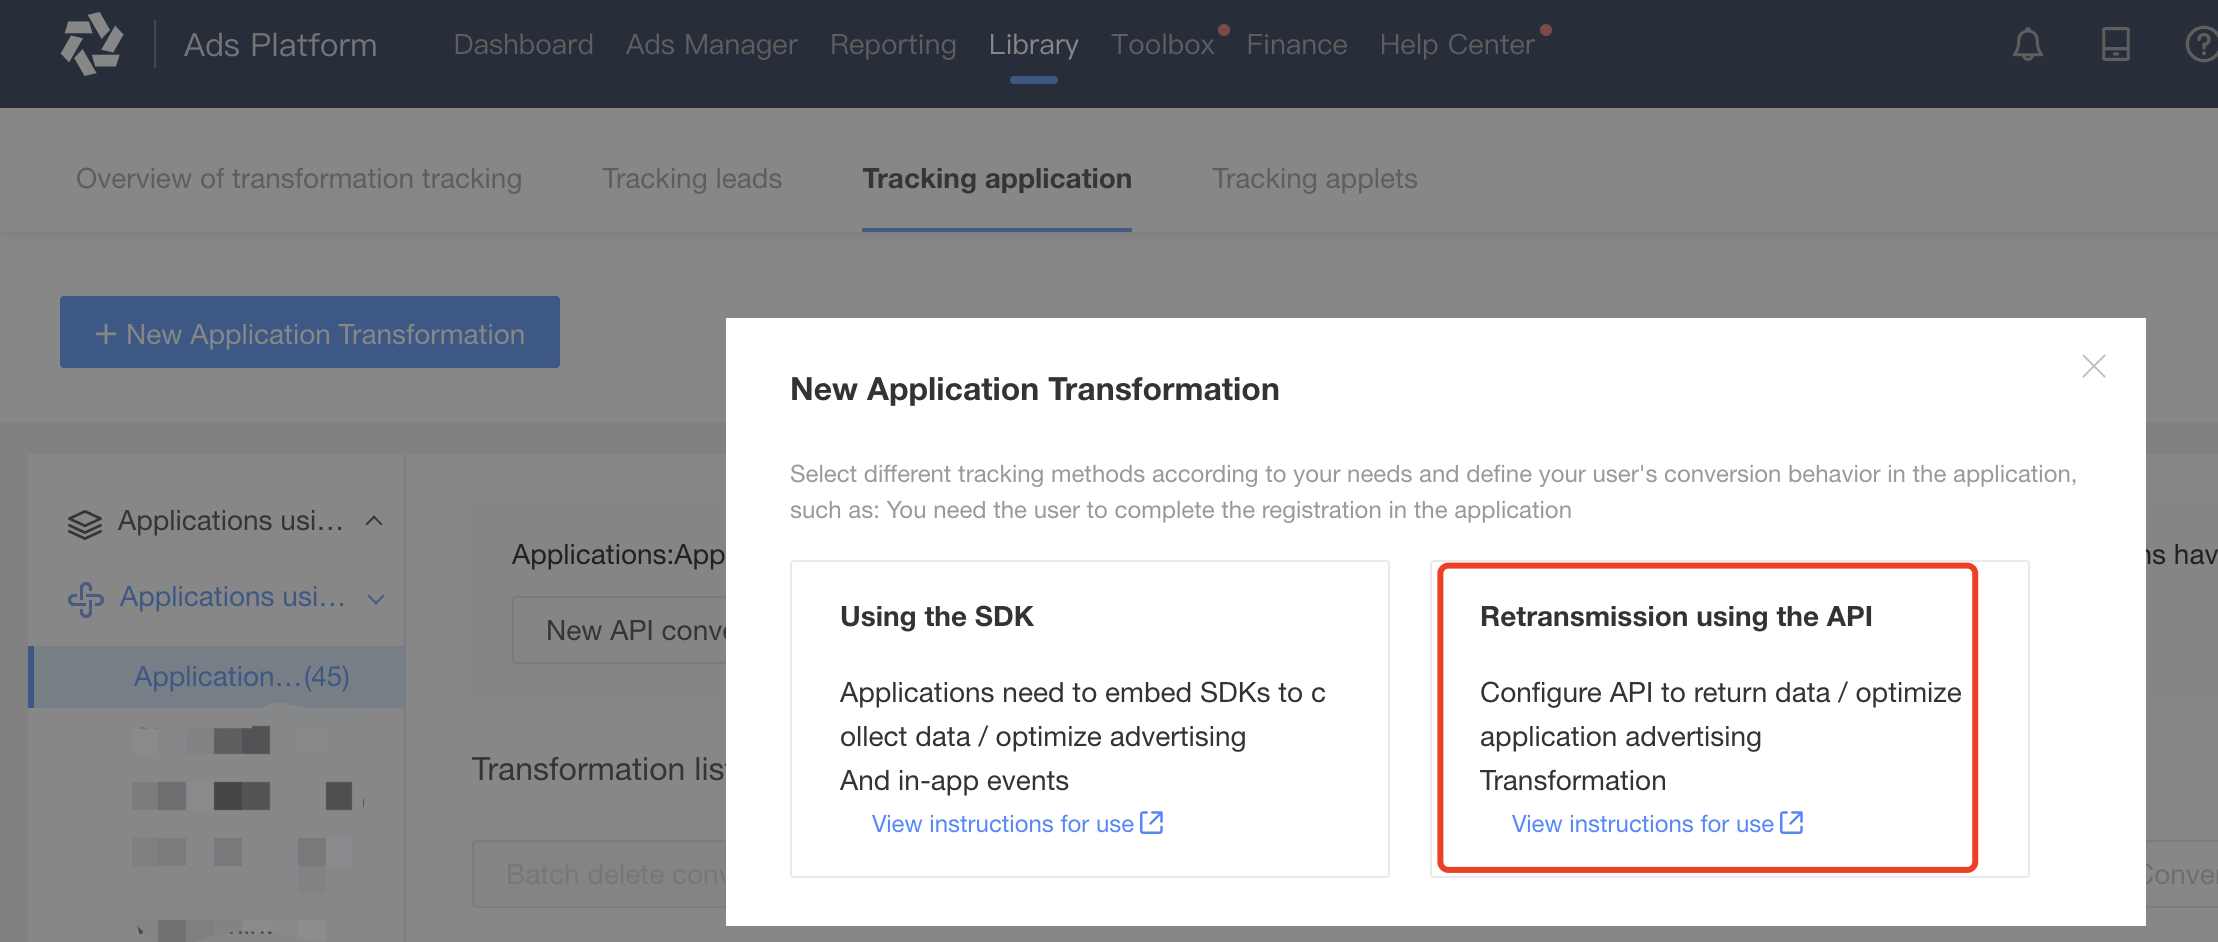This screenshot has height=942, width=2218.
Task: Open the notifications bell icon
Action: (x=2028, y=44)
